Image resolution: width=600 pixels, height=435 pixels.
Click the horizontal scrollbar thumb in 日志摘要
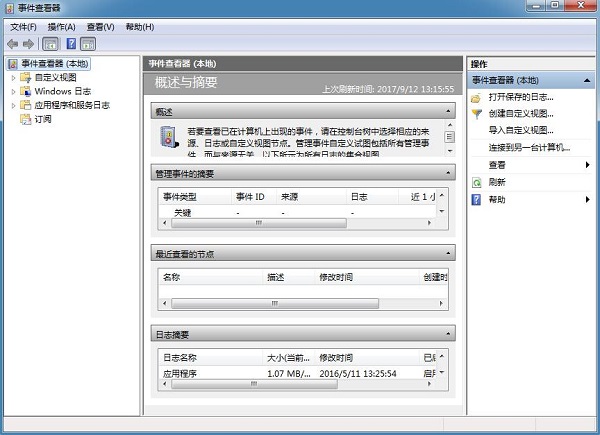[254, 384]
